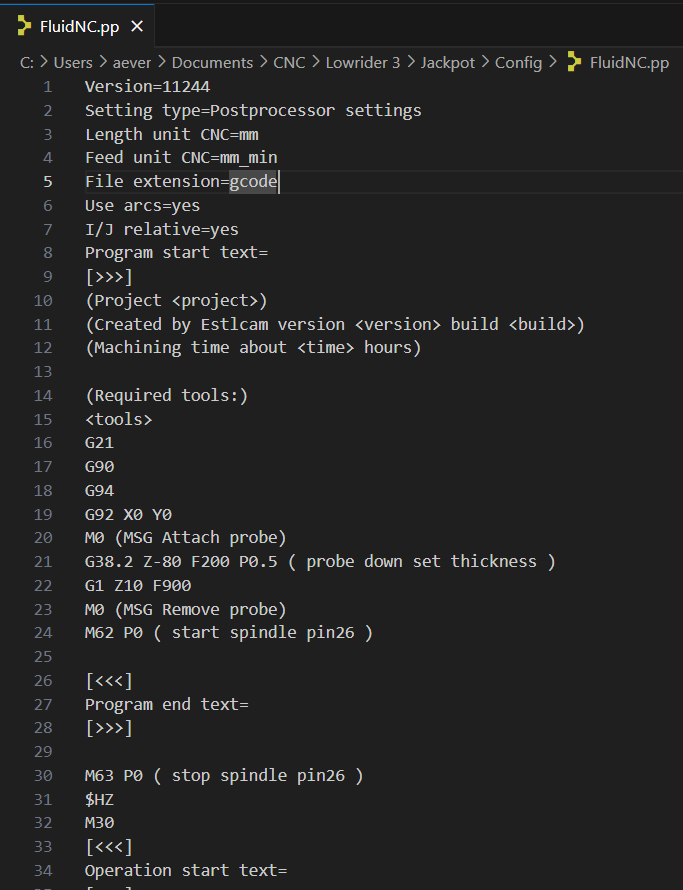Click the C: drive entry in the breadcrumb
This screenshot has height=890, width=683.
(x=25, y=62)
